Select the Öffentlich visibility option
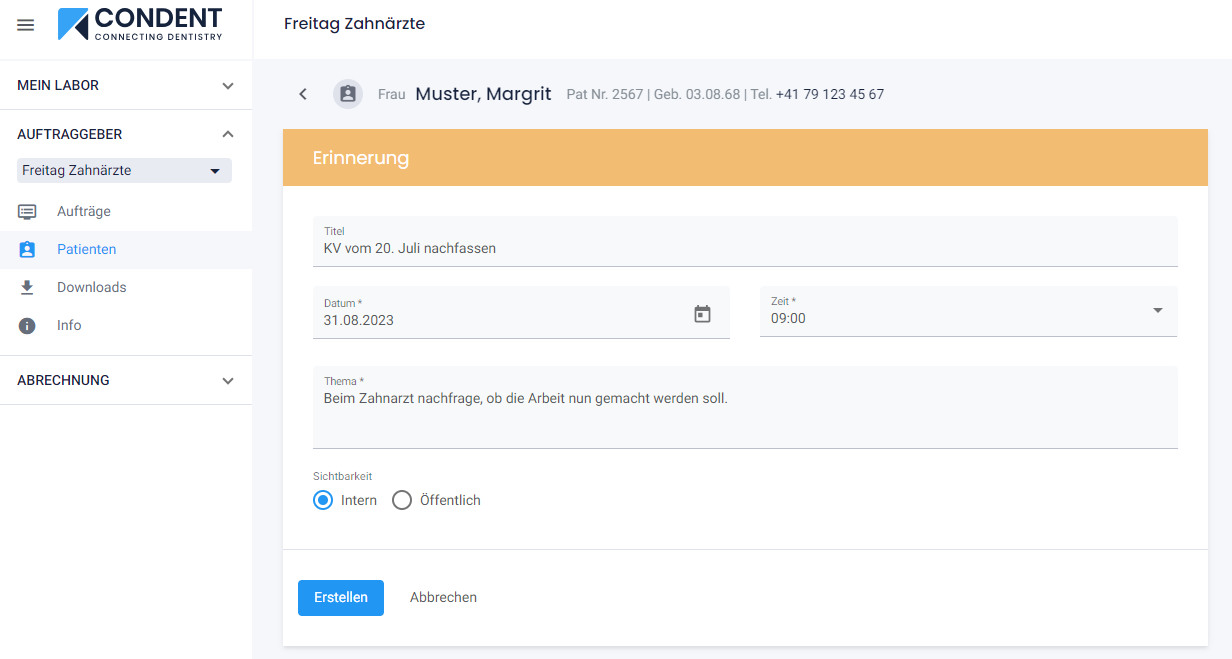Viewport: 1232px width, 659px height. (402, 500)
